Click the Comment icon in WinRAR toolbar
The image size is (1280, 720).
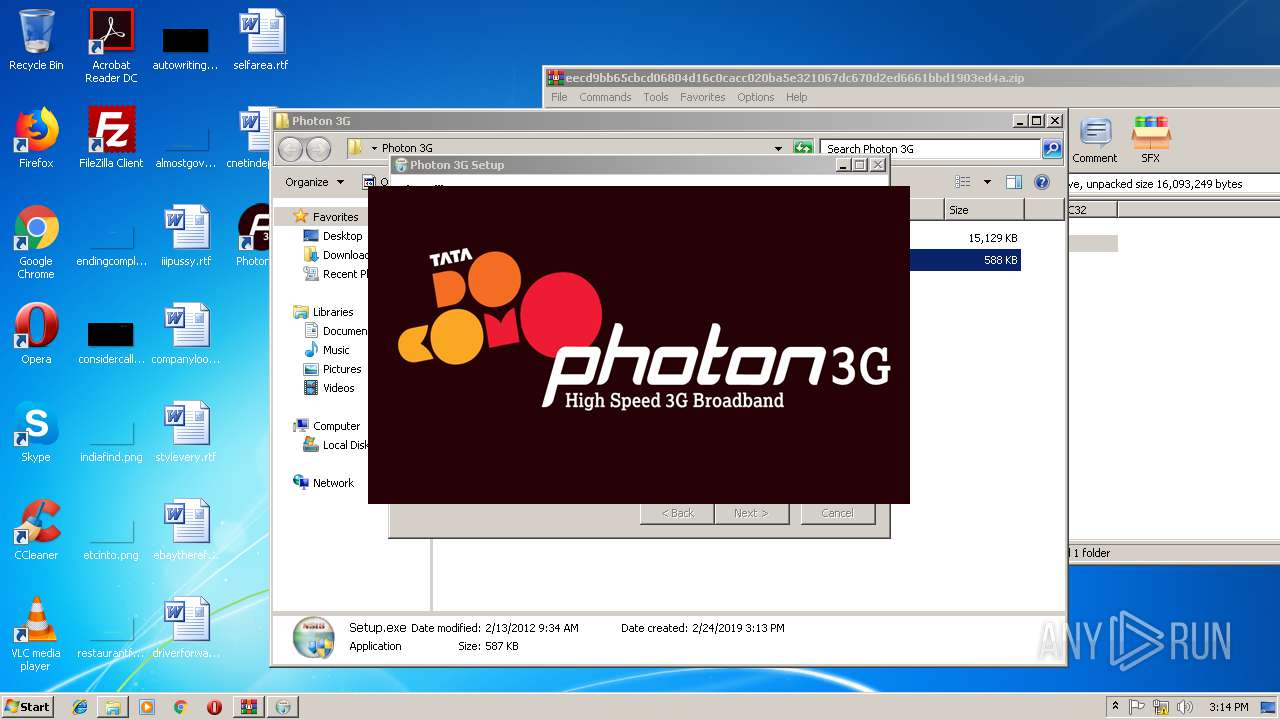pyautogui.click(x=1095, y=140)
